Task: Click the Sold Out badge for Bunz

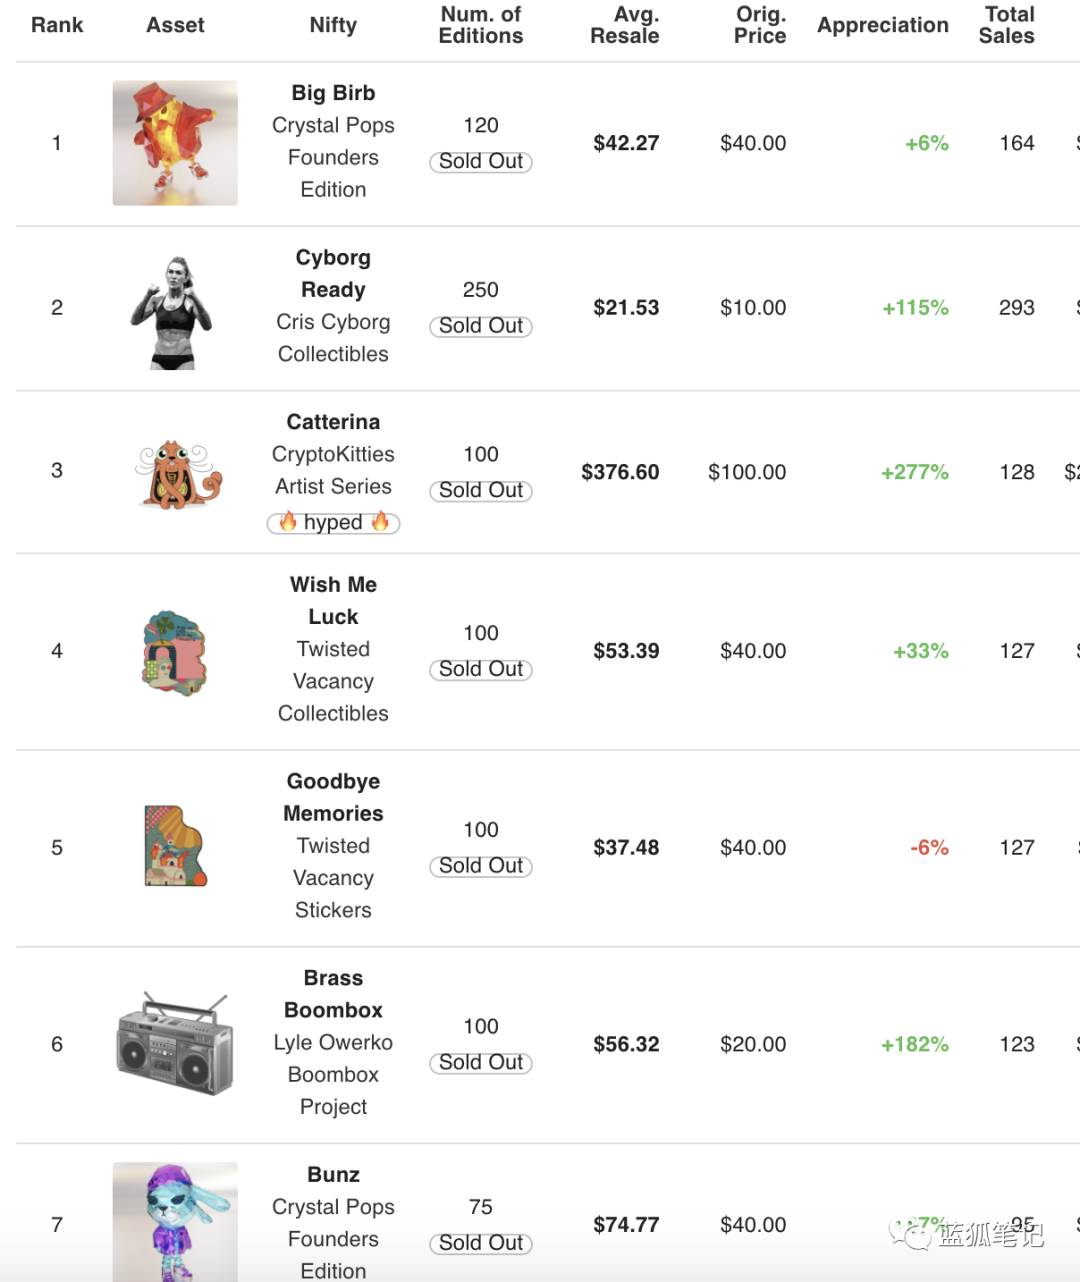Action: pyautogui.click(x=481, y=1244)
